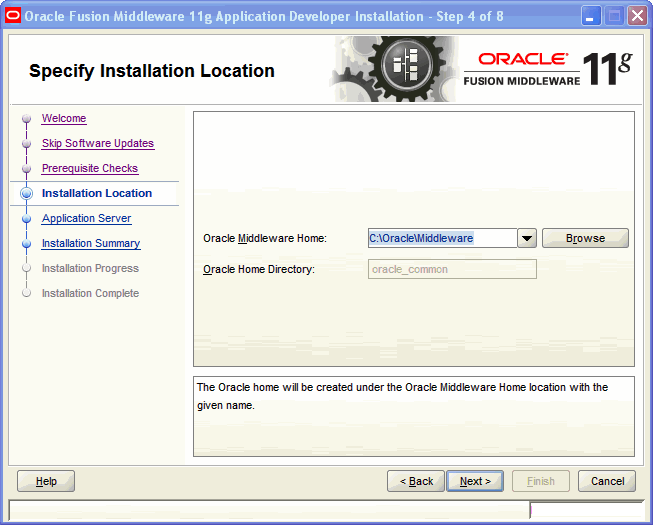
Task: Click the Skip Software Updates step bullet
Action: (x=27, y=144)
